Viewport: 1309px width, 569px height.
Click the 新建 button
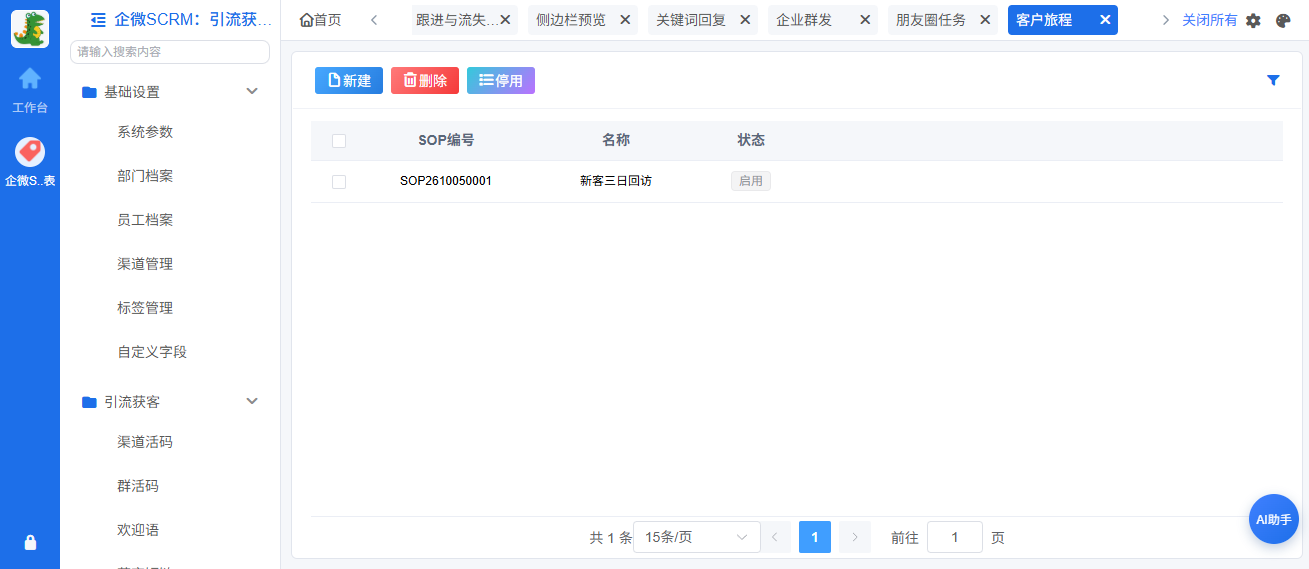click(x=349, y=81)
